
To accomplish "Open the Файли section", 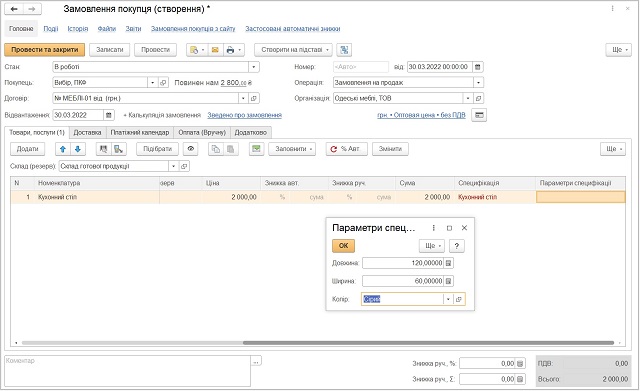I will (107, 29).
